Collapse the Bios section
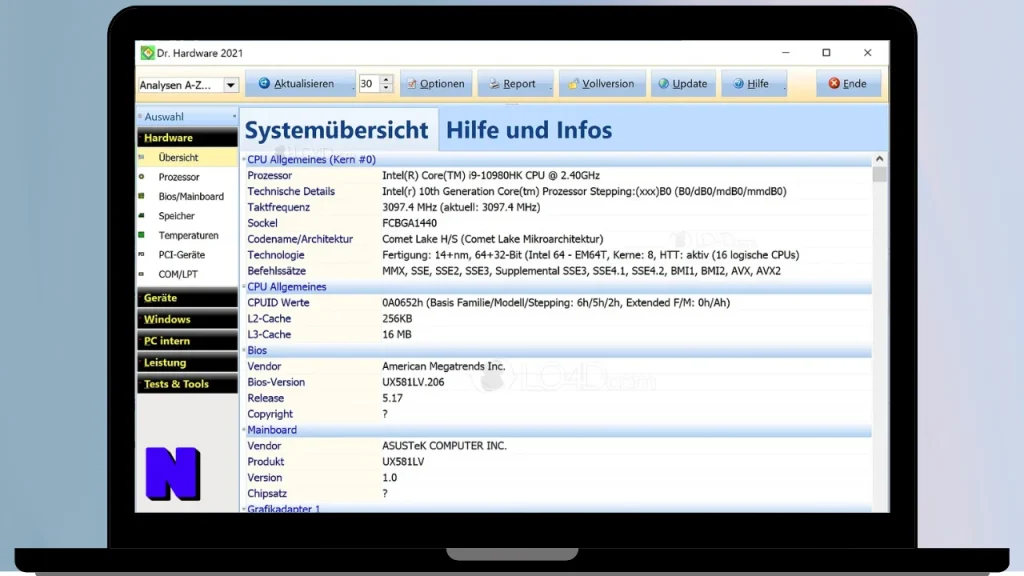 coord(244,351)
